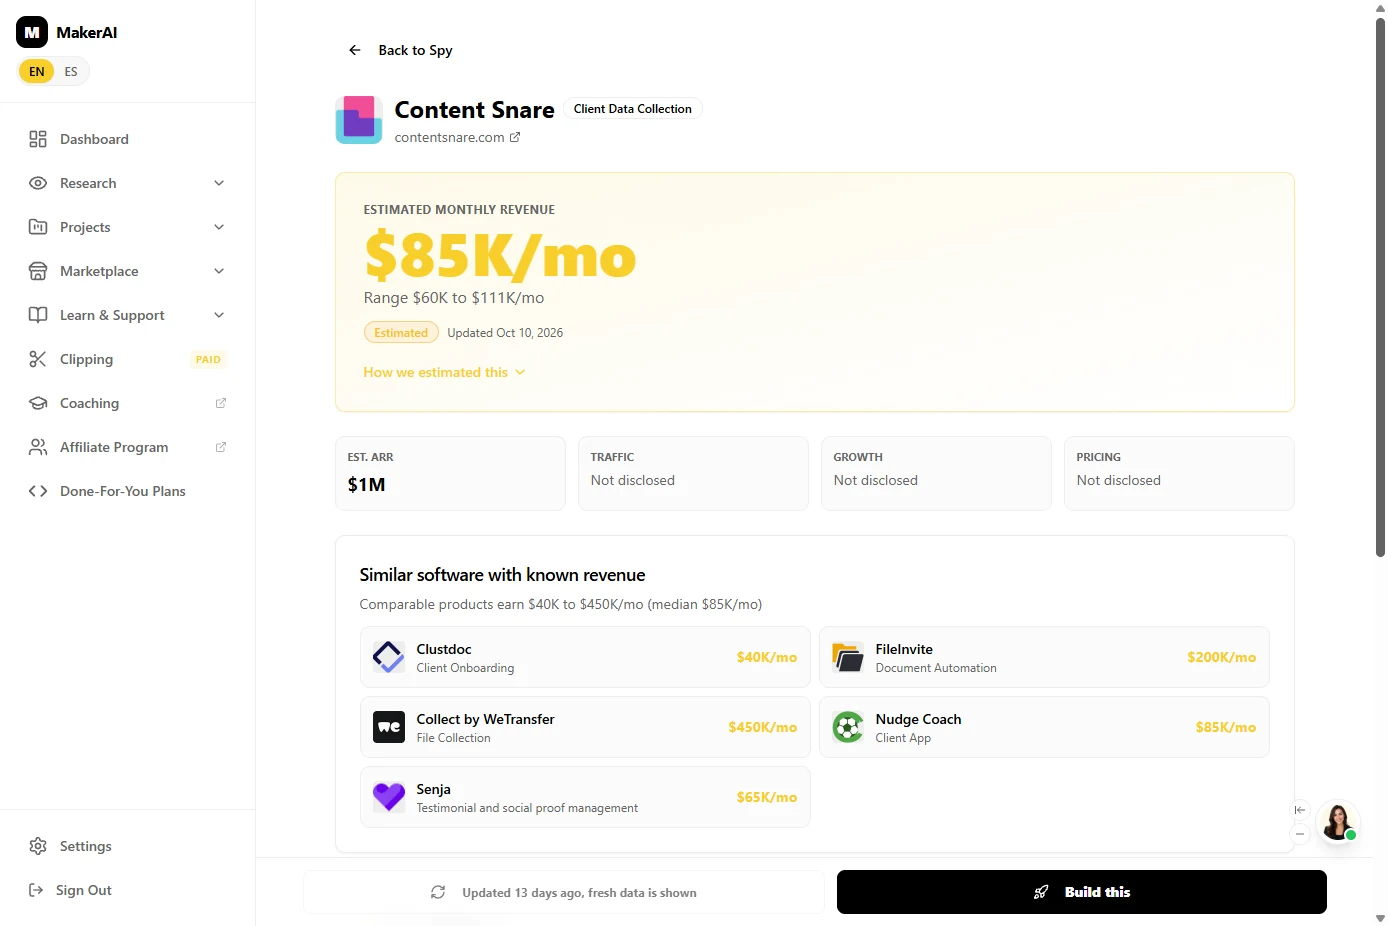This screenshot has height=926, width=1388.
Task: Click the Senja heart logo
Action: point(389,797)
